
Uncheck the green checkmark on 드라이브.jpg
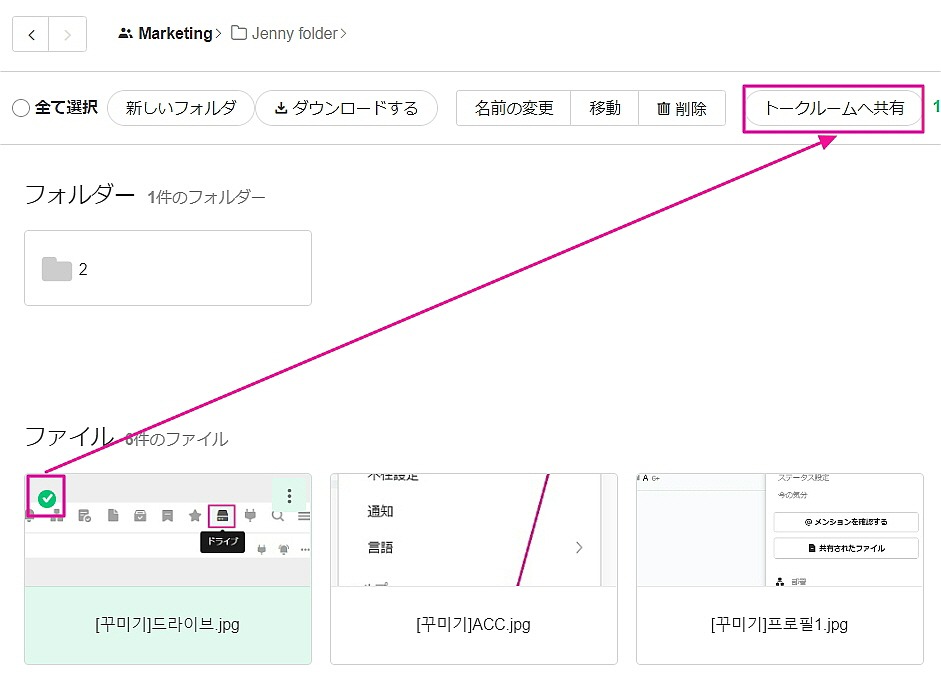[46, 498]
